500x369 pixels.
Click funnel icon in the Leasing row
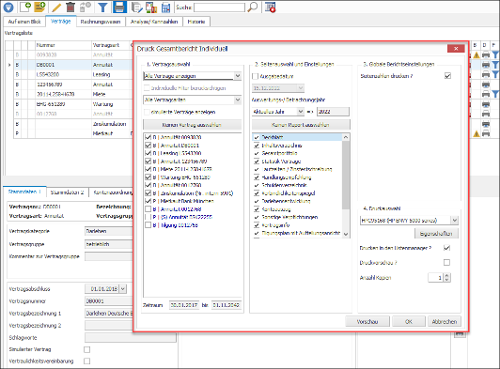click(x=495, y=74)
